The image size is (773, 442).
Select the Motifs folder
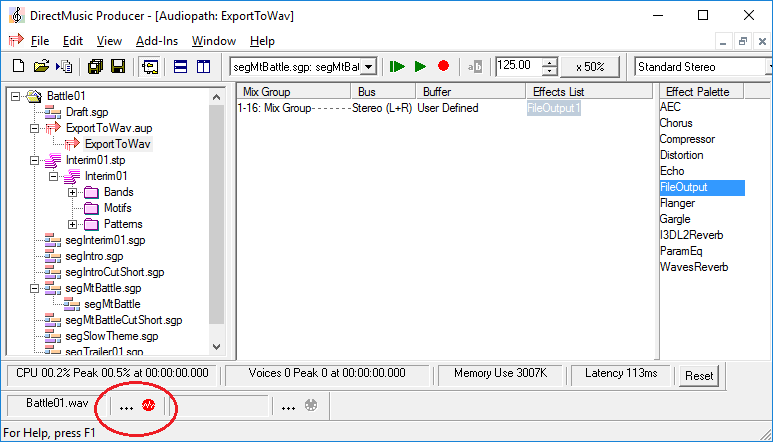(x=117, y=208)
